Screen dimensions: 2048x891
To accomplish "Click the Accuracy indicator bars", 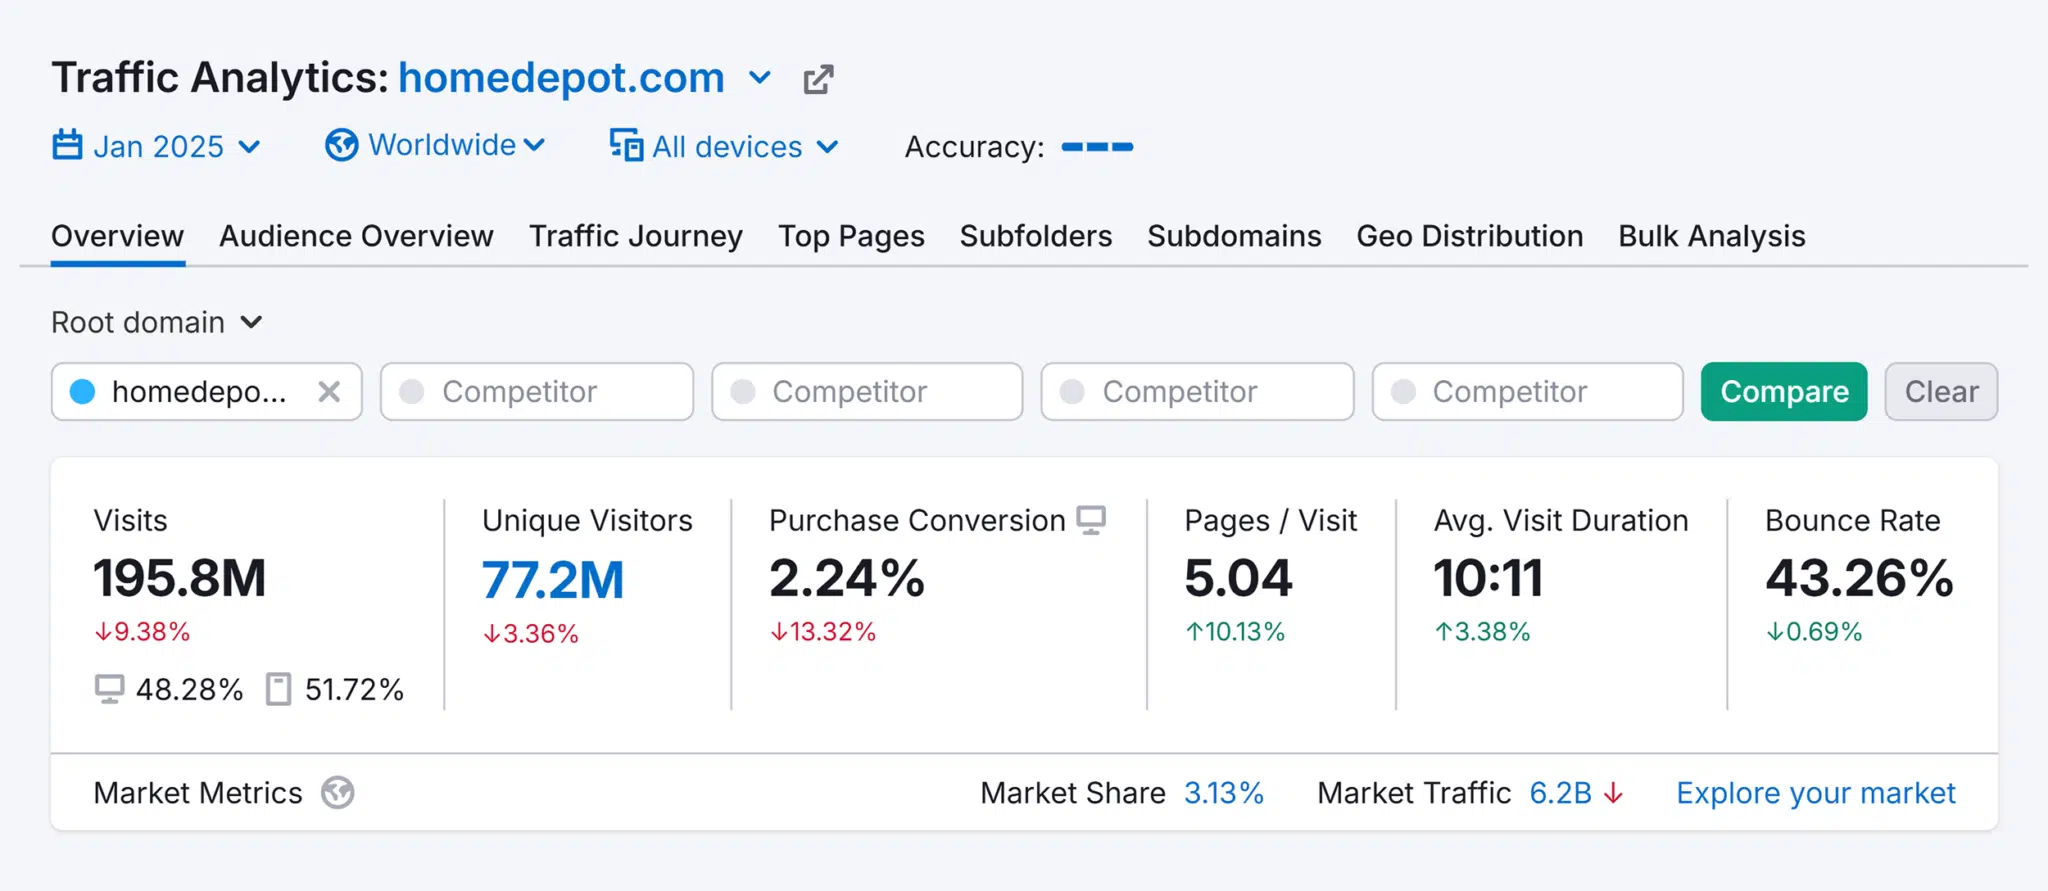I will coord(1097,147).
